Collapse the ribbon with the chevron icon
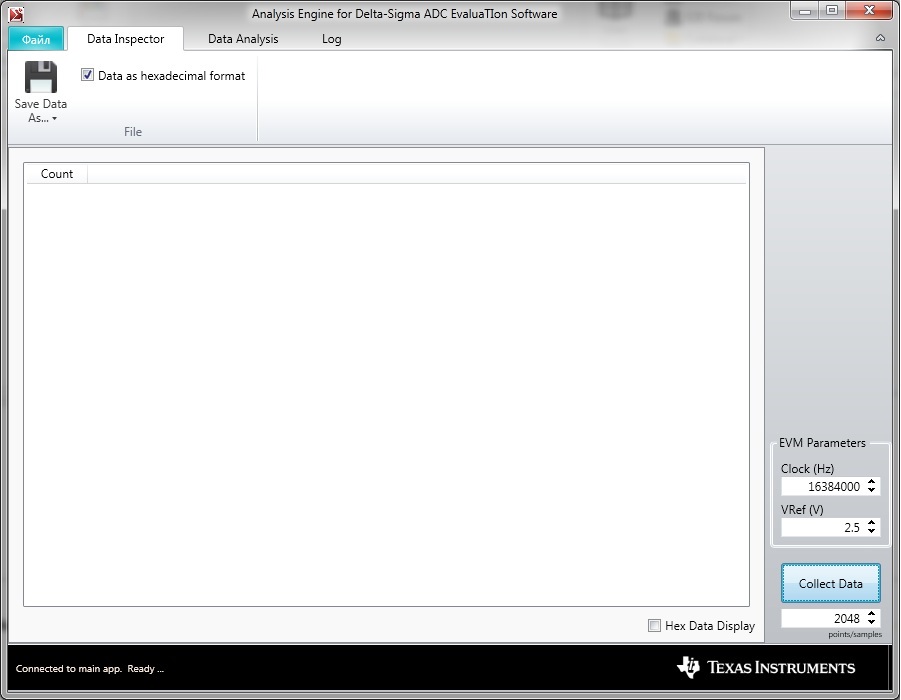Screen dimensions: 901x700 pos(880,38)
